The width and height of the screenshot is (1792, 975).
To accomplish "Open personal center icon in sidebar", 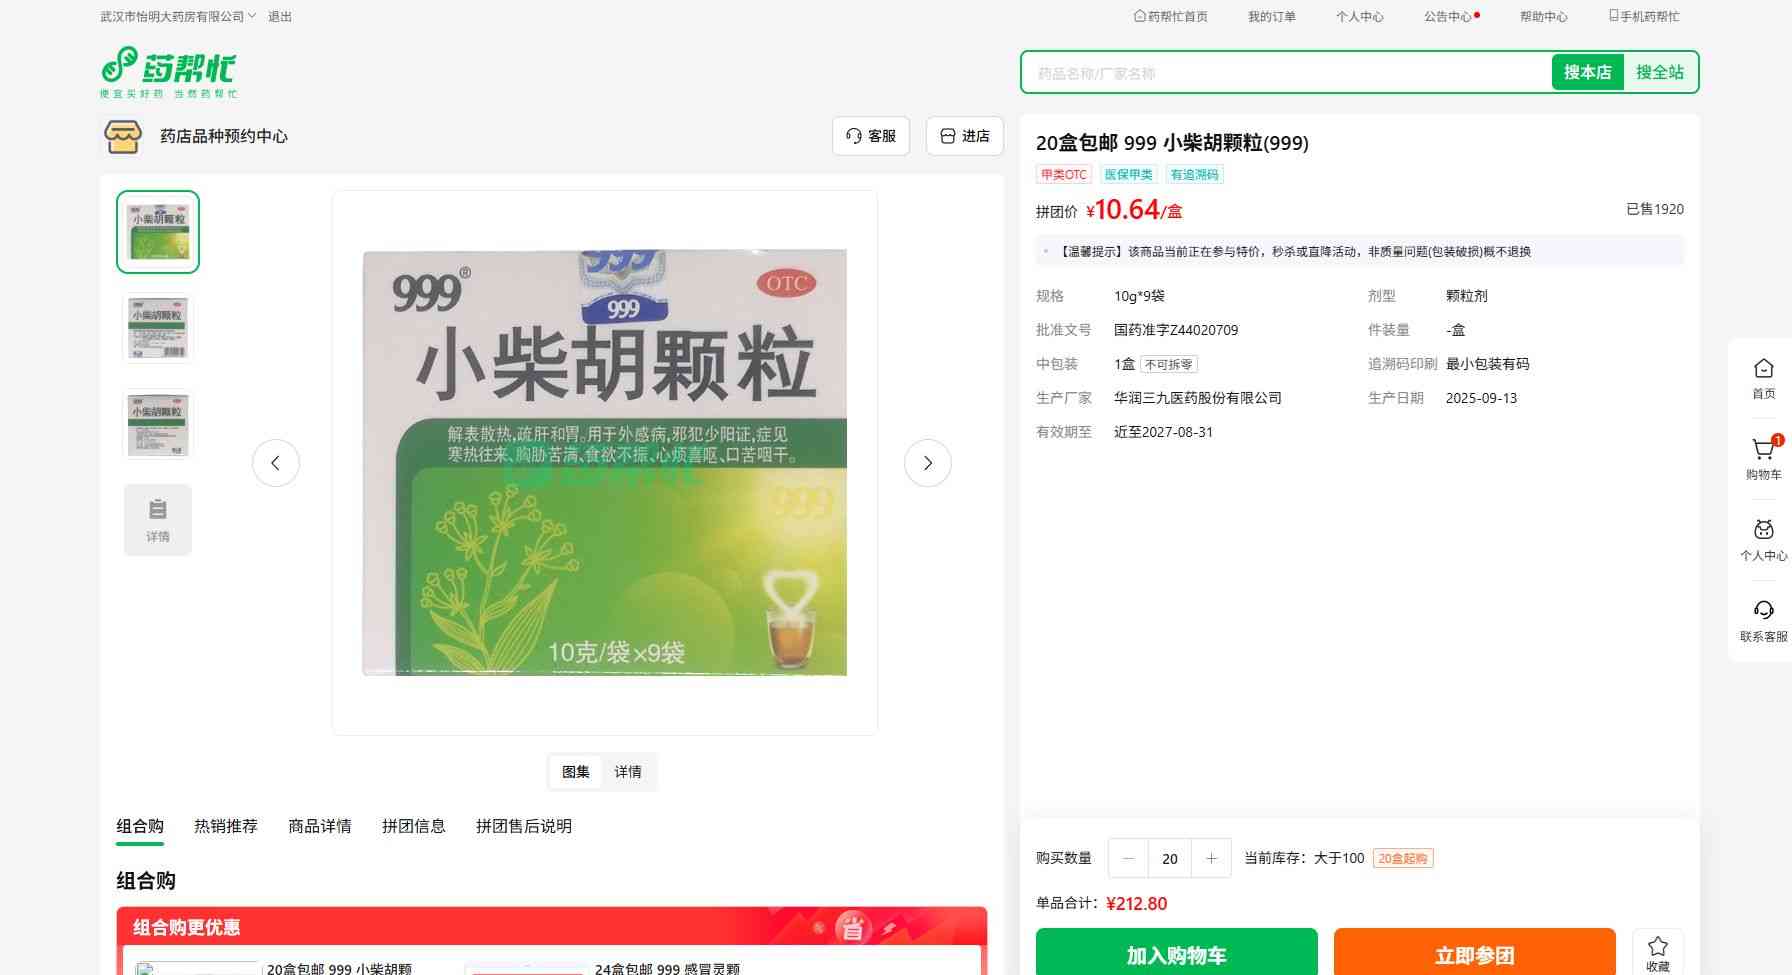I will pyautogui.click(x=1763, y=531).
